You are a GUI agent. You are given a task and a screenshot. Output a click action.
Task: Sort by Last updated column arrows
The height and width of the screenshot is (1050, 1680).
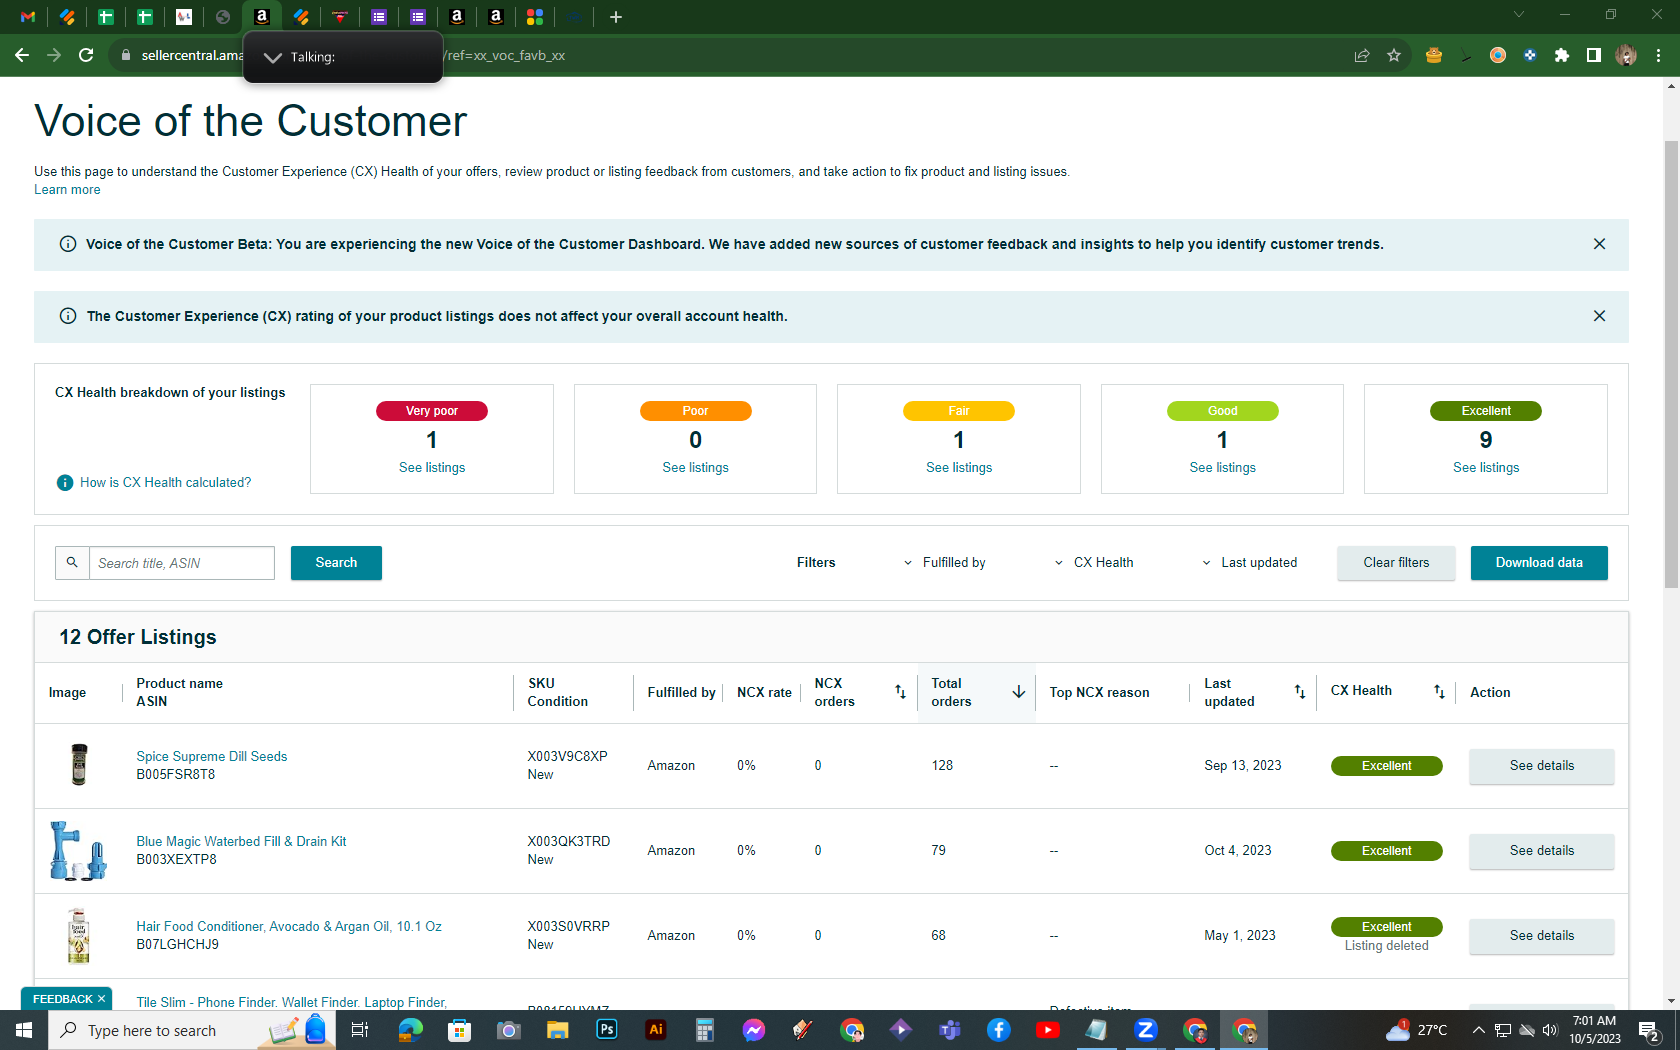tap(1299, 692)
